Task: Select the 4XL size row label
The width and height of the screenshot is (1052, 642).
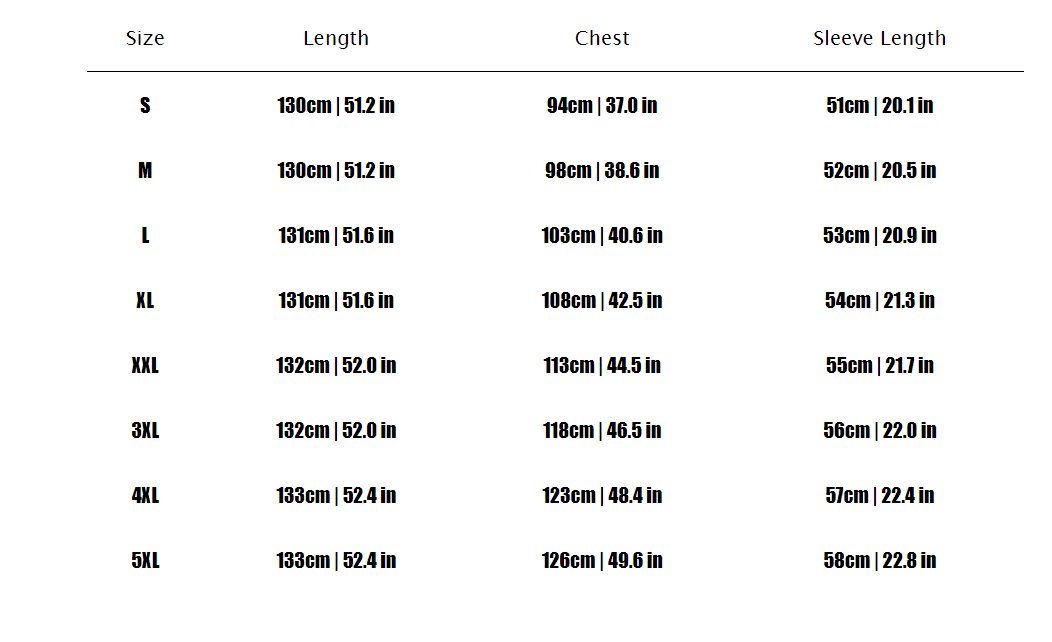Action: coord(145,495)
